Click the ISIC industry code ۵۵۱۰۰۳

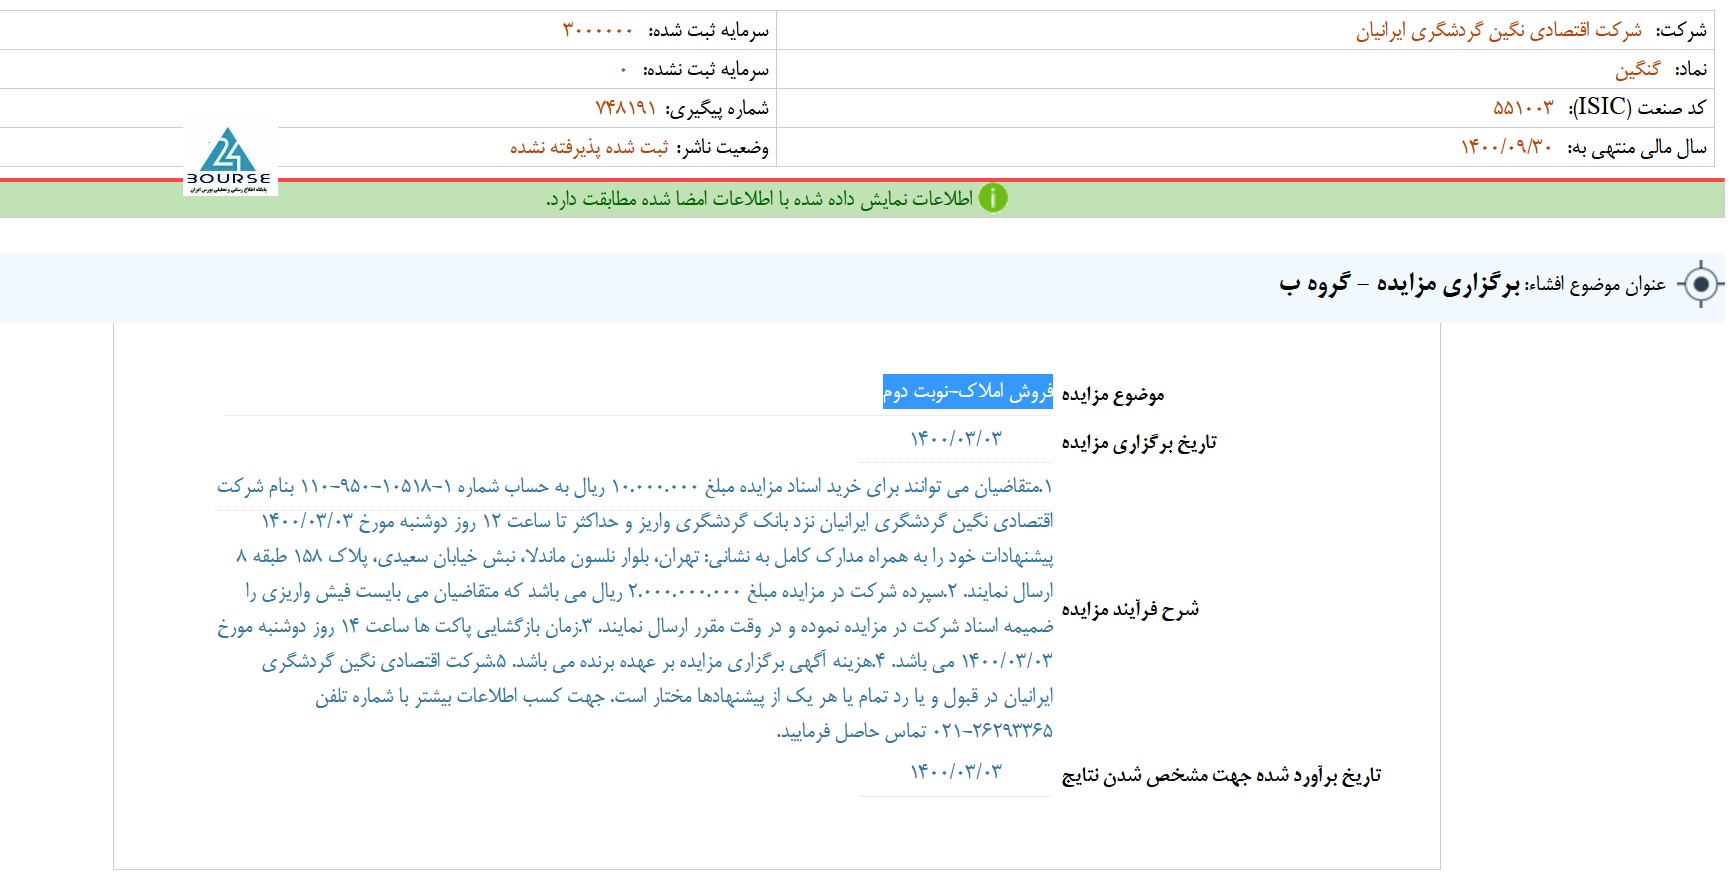point(1523,108)
